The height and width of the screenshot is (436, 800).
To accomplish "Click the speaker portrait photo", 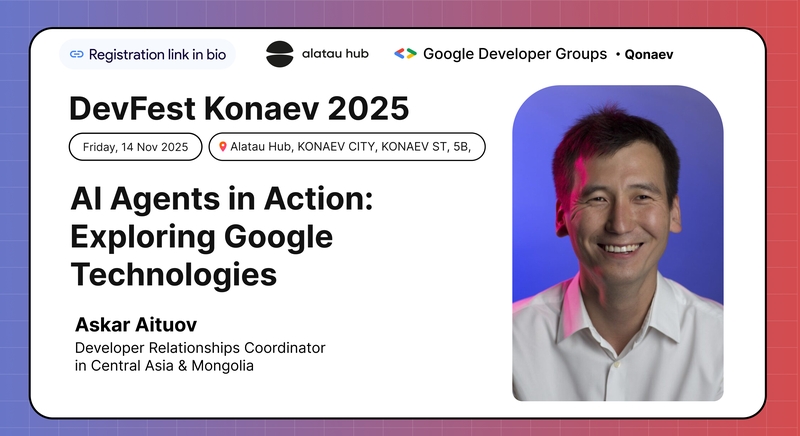I will click(x=617, y=243).
